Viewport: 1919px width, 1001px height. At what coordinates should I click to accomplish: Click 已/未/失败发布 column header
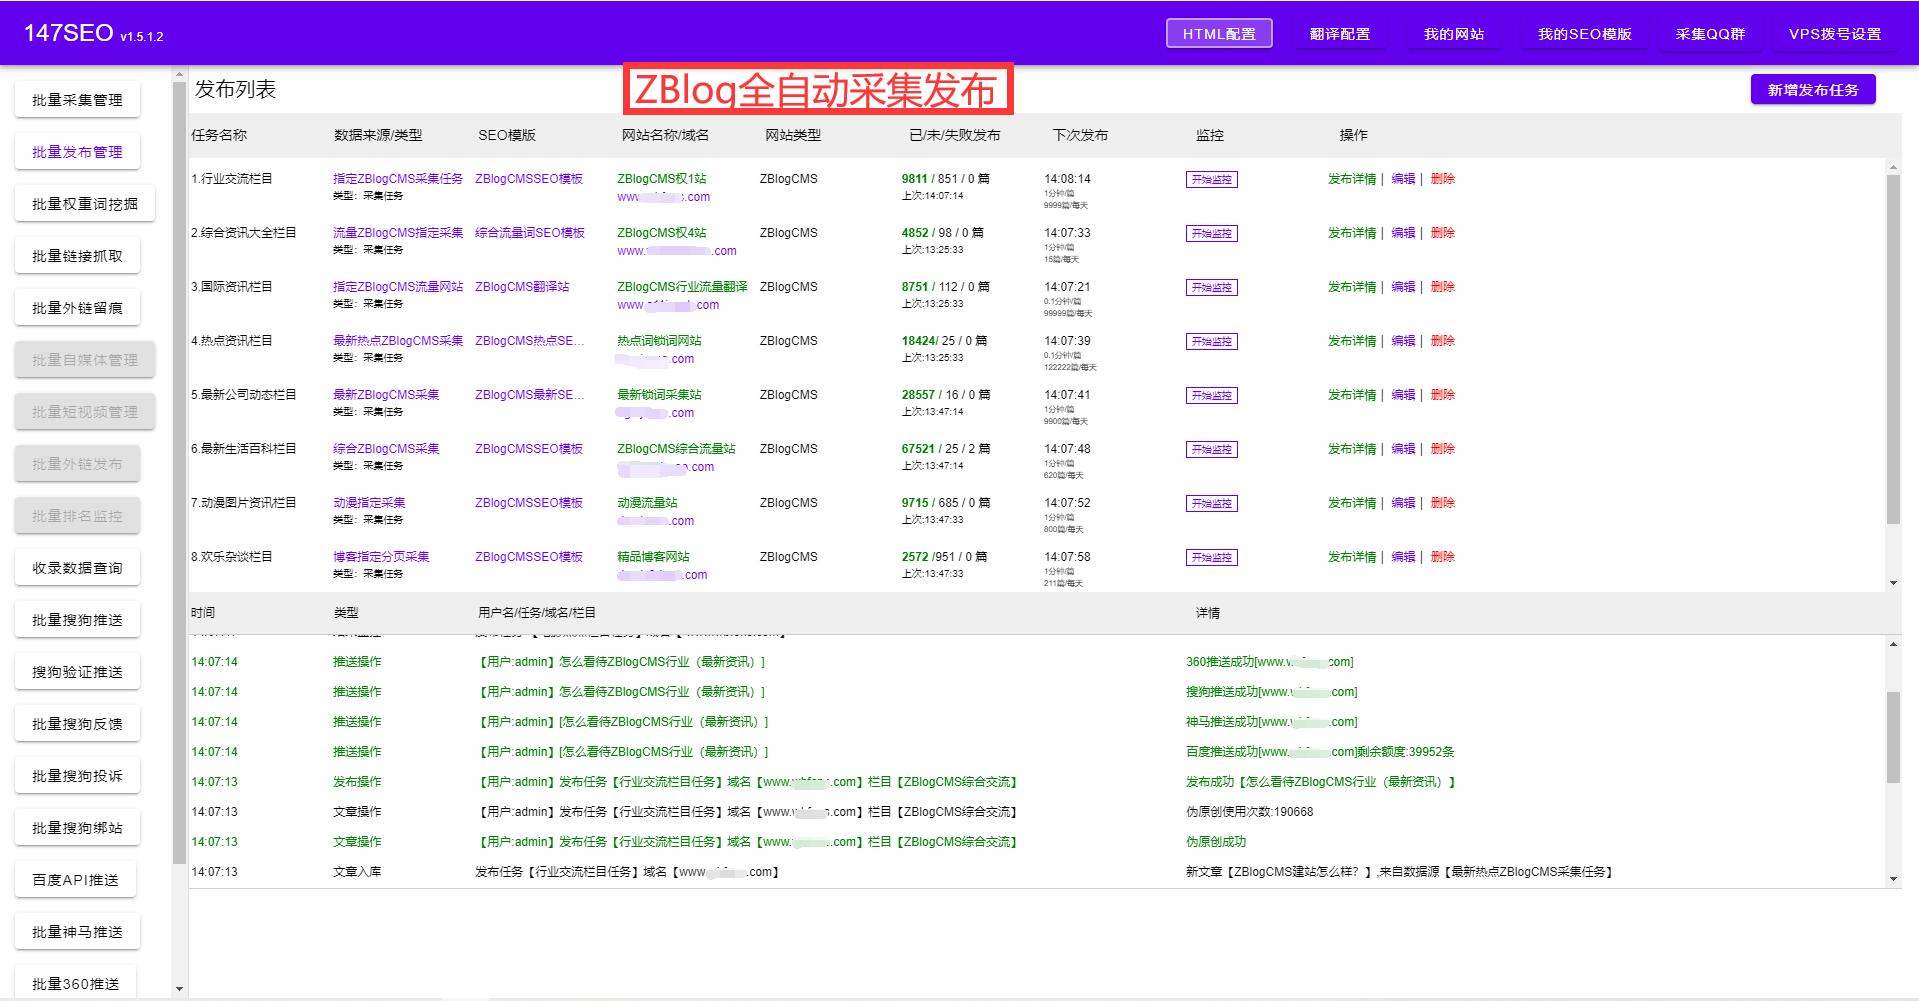954,135
